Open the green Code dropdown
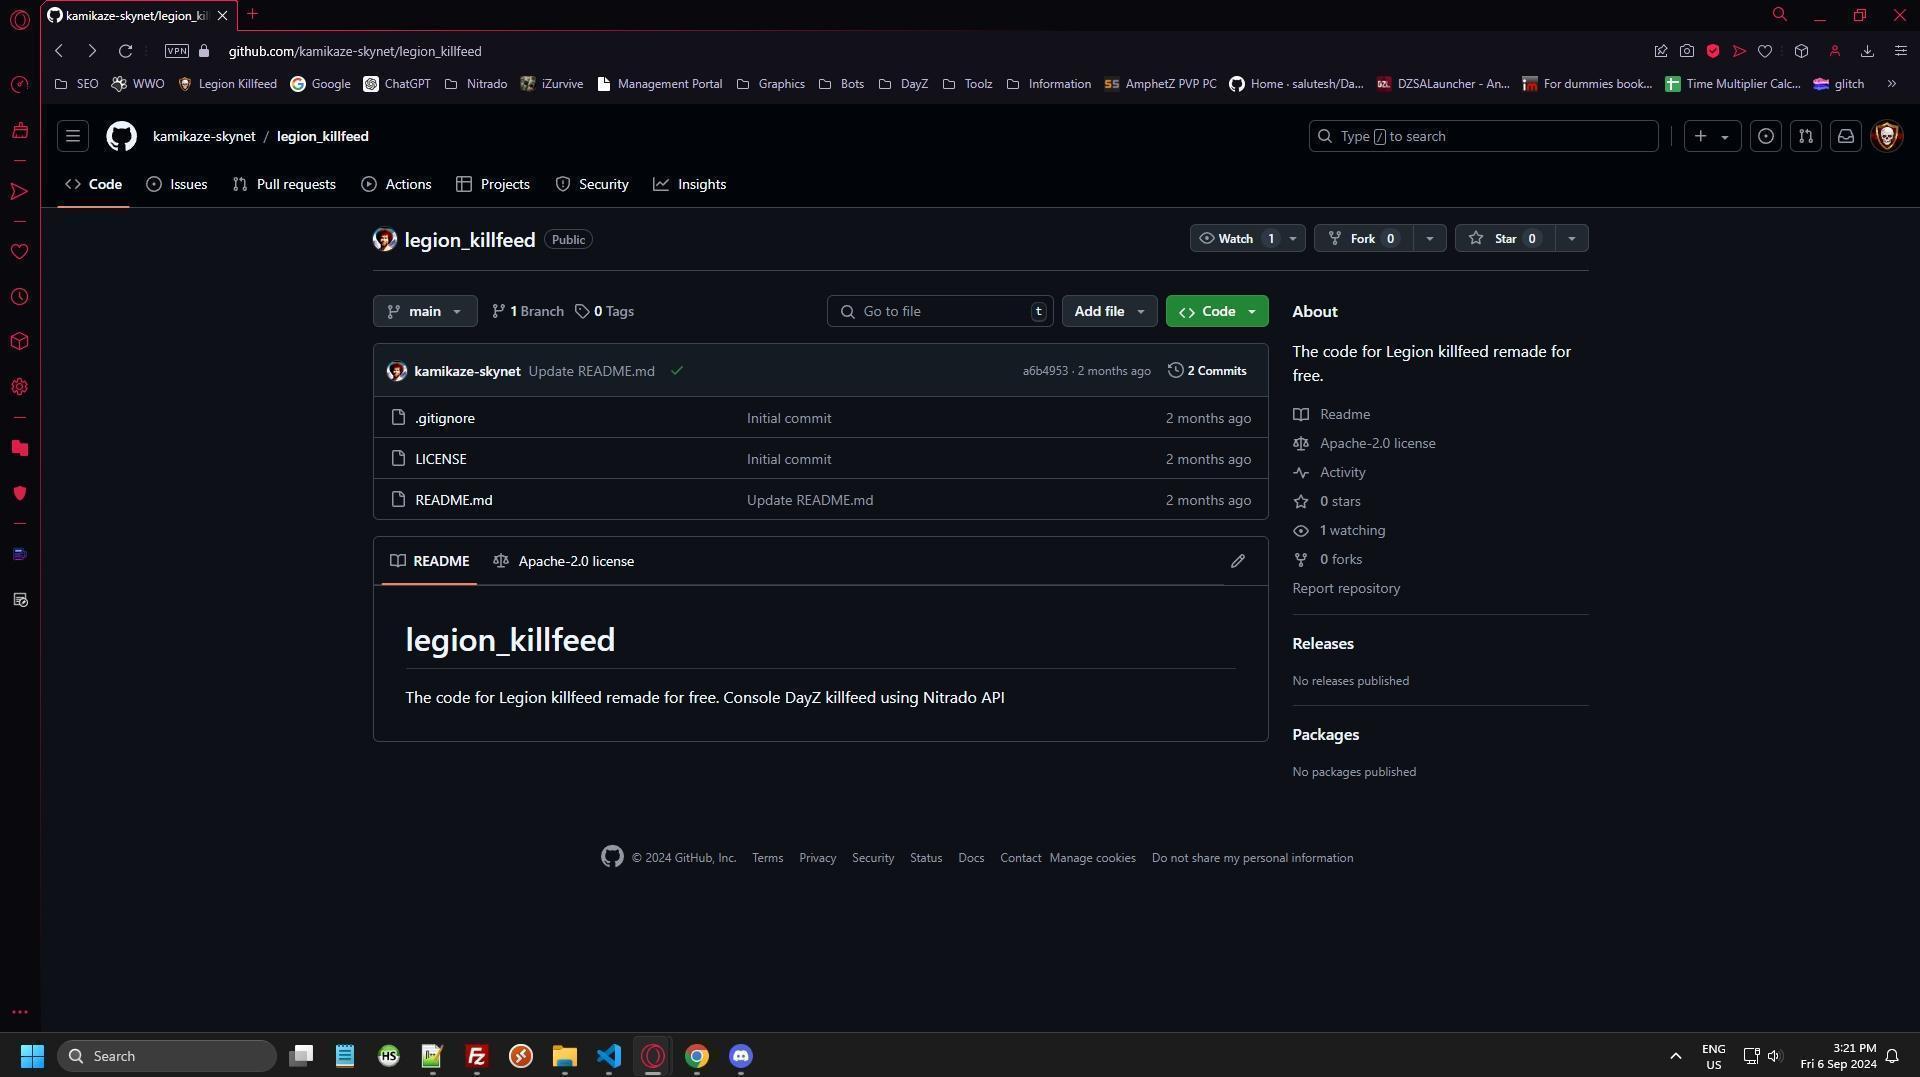This screenshot has height=1077, width=1920. pos(1217,312)
